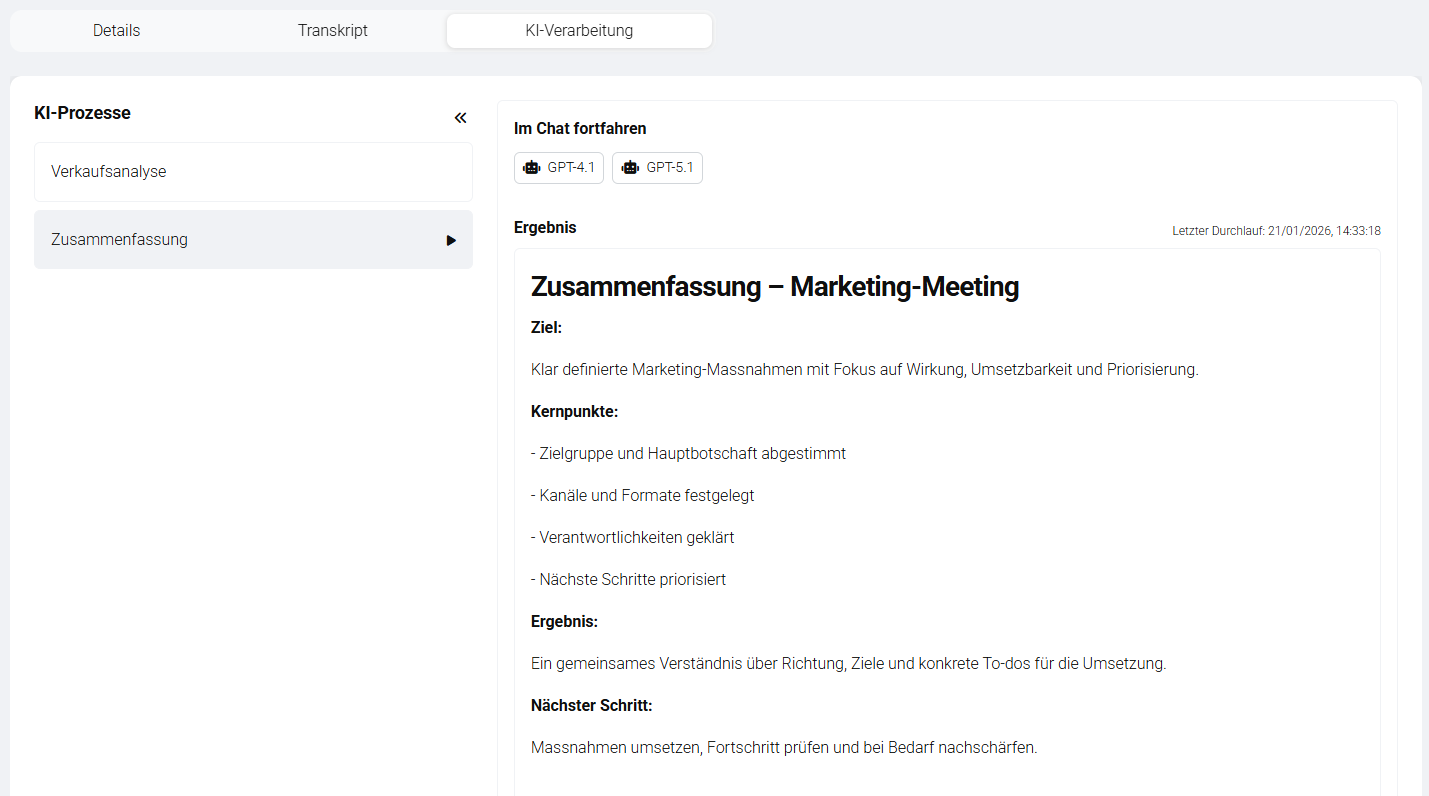The image size is (1429, 796).
Task: Click the Zusammenfassung – Marketing-Meeting title
Action: 775,287
